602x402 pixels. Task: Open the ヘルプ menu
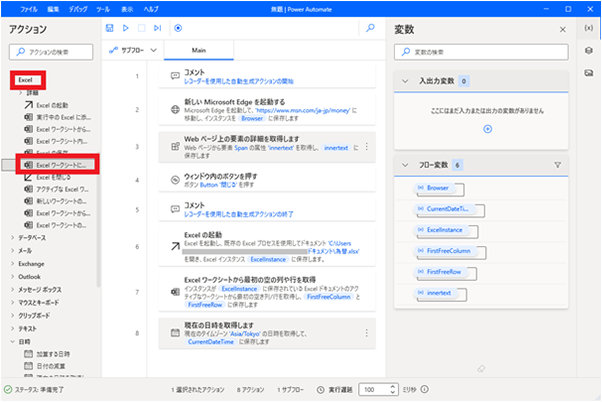point(151,9)
